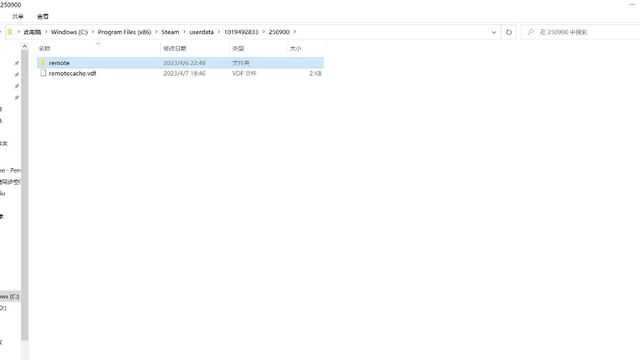Go to the 1019492833 breadcrumb segment
This screenshot has height=360, width=640.
coord(241,32)
